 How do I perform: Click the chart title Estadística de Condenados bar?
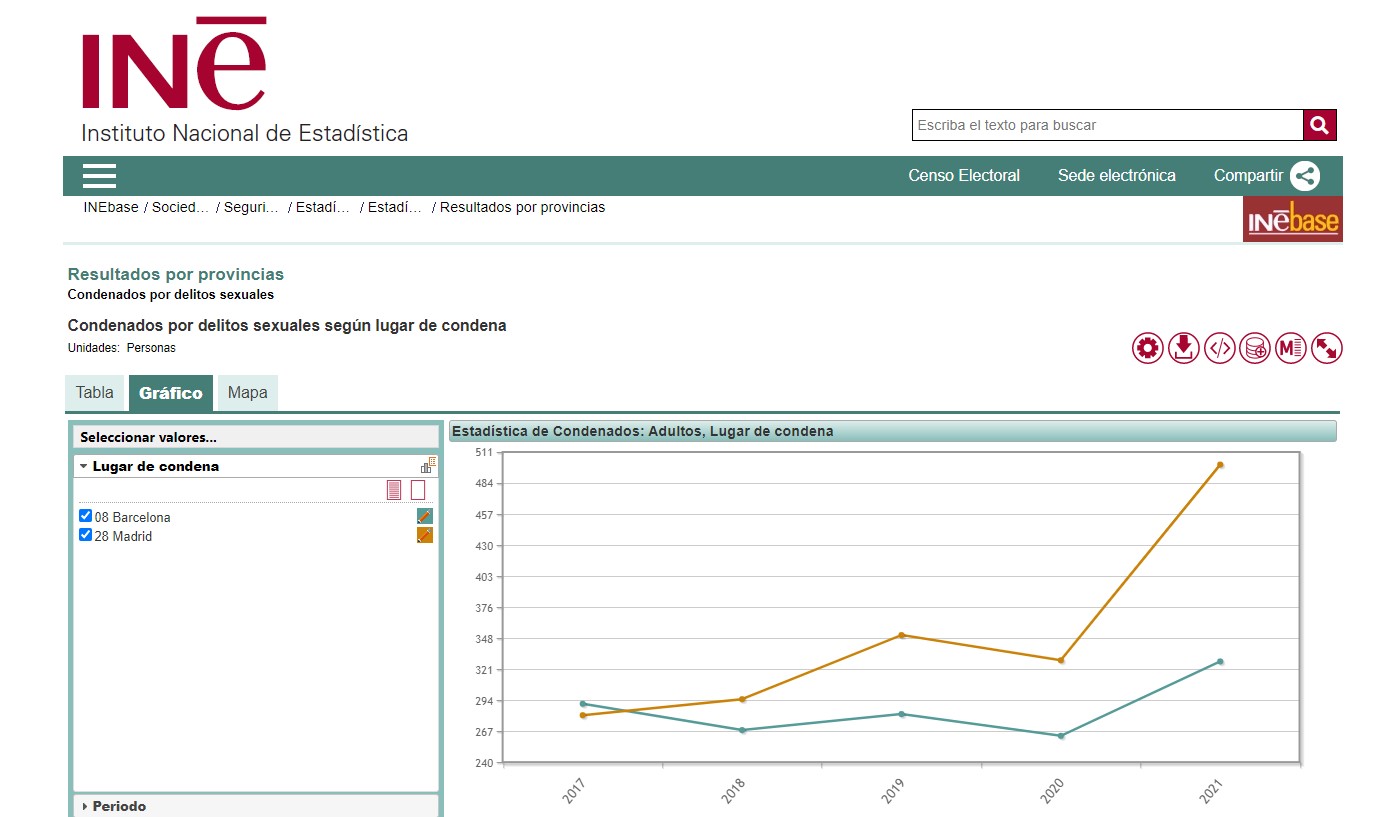[893, 431]
